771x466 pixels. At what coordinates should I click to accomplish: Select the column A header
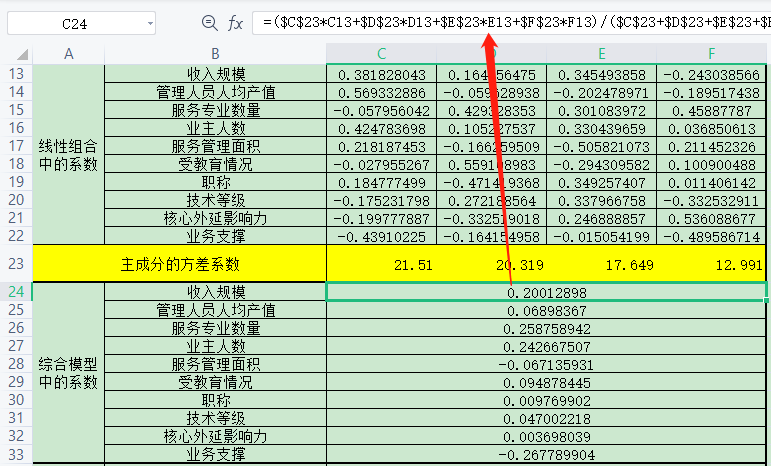tap(68, 53)
